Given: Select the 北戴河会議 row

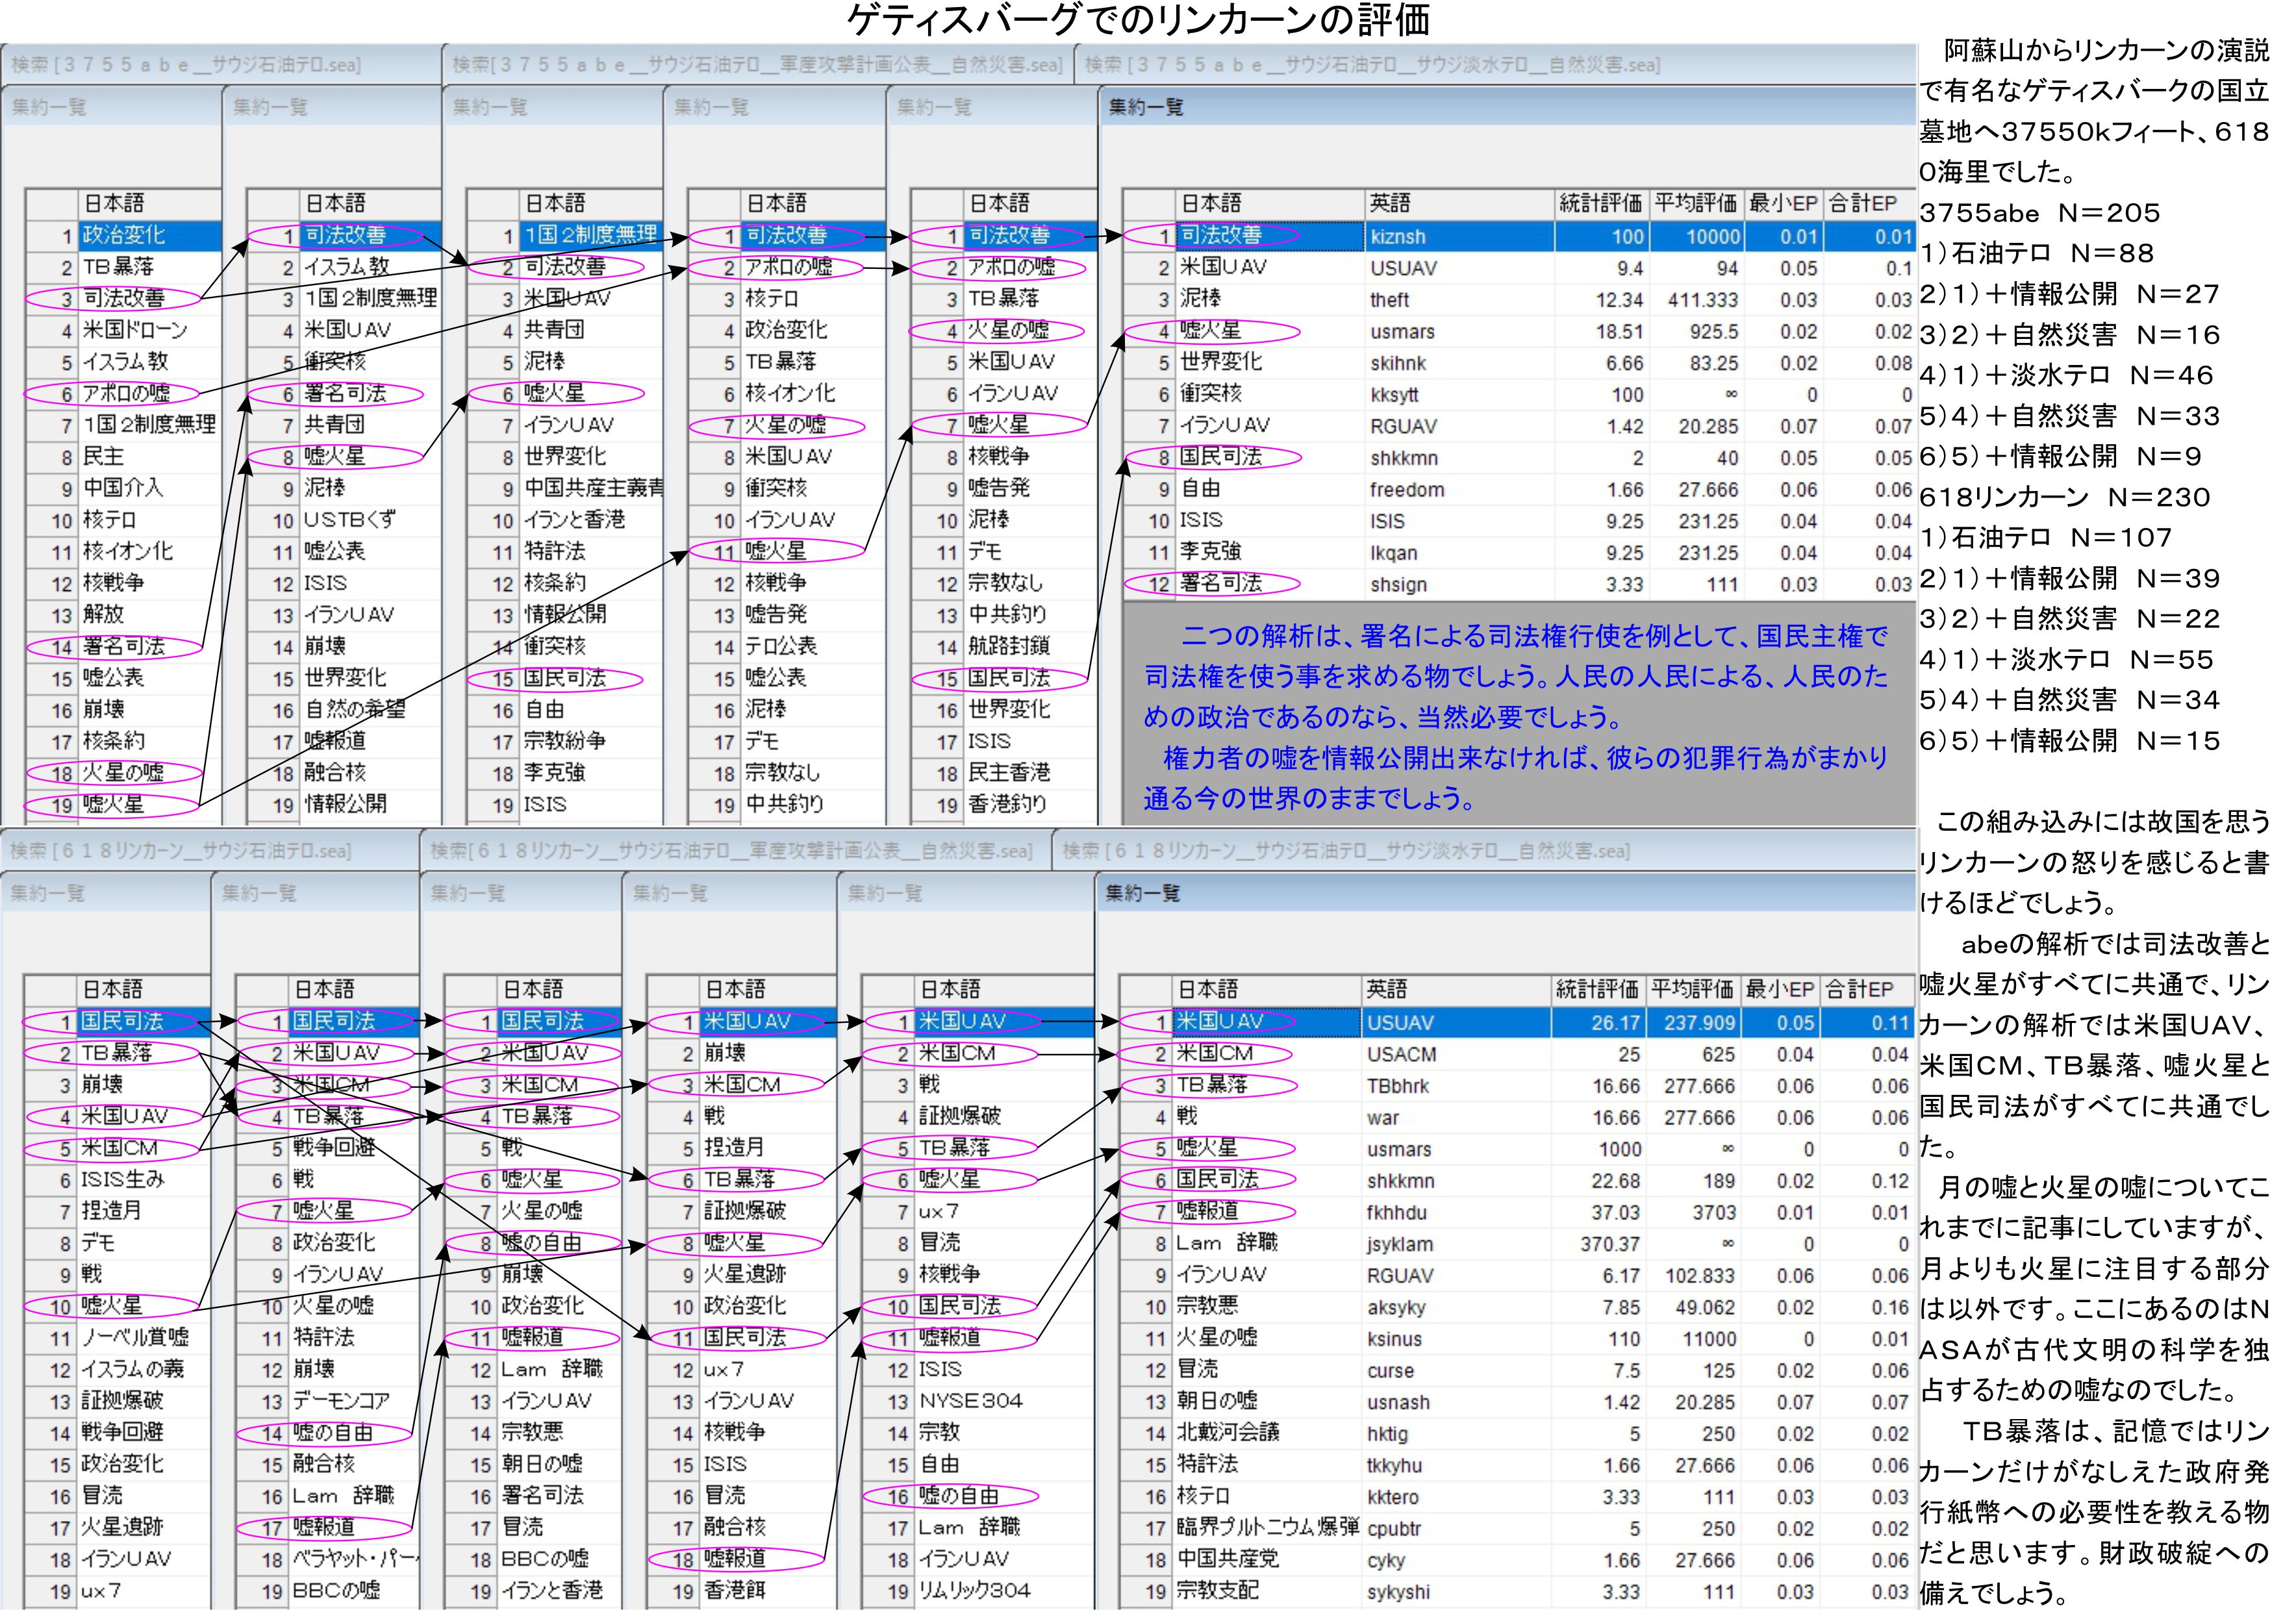Looking at the screenshot, I should (1227, 1433).
